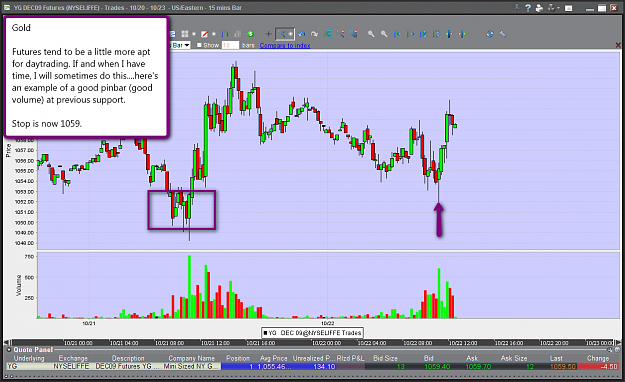Click the YG DEC 09@NYSELIFFE Trades legend button
The image size is (625, 382).
(x=312, y=333)
